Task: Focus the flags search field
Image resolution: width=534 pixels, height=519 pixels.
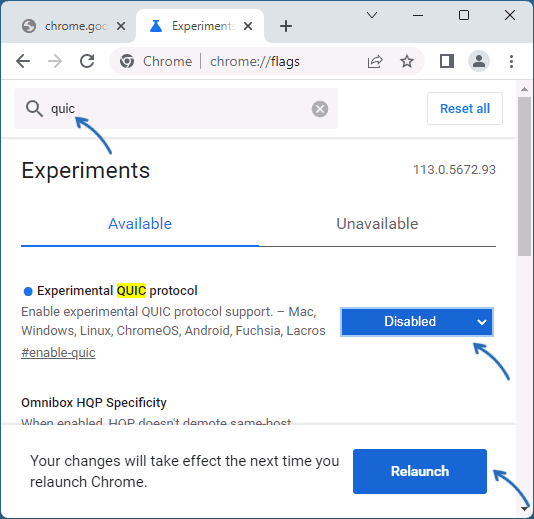Action: pos(176,109)
